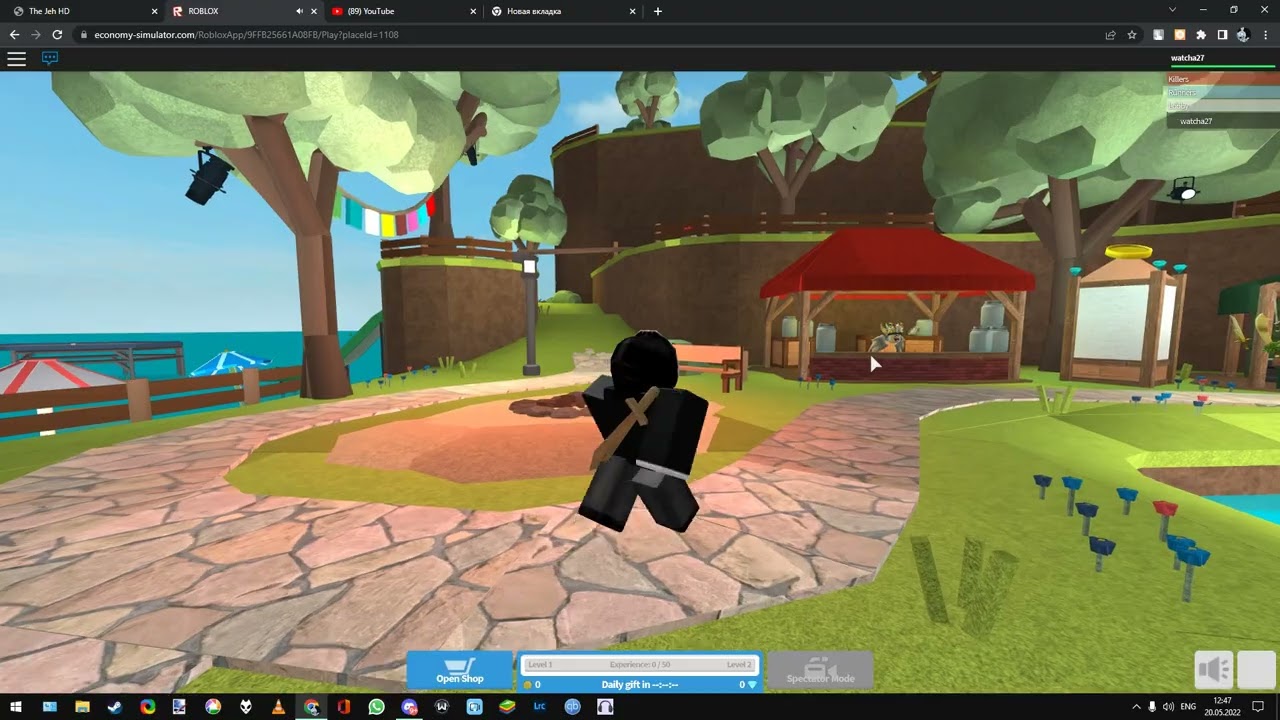This screenshot has height=720, width=1280.
Task: Open Chrome three-dot menu
Action: (1266, 35)
